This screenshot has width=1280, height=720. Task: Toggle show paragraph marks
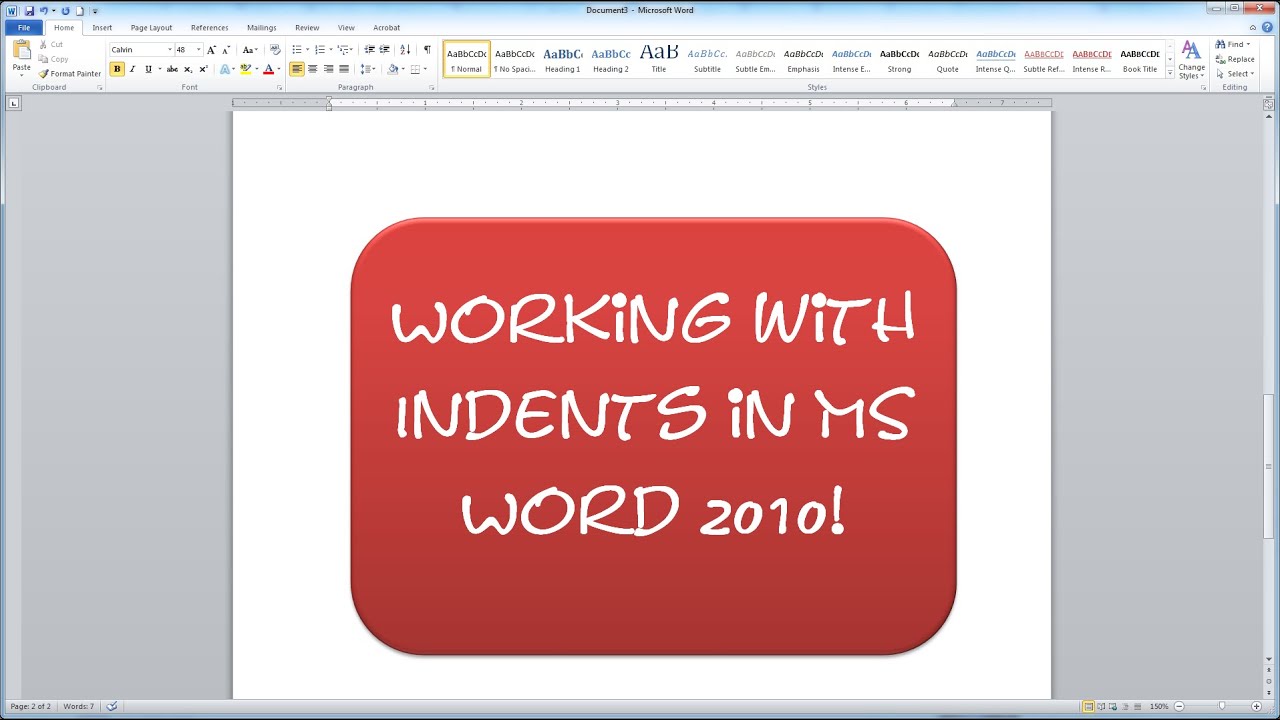pyautogui.click(x=427, y=49)
